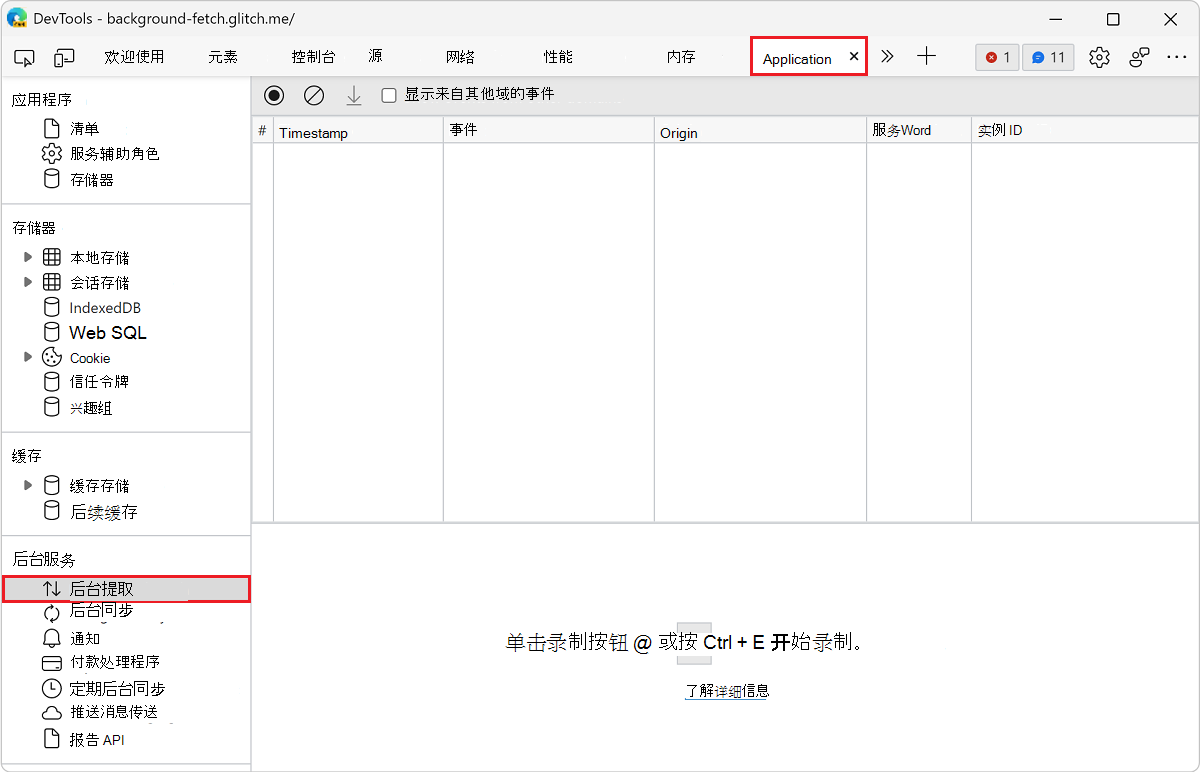Click the 服务Word column header
The width and height of the screenshot is (1200, 772).
click(x=919, y=131)
